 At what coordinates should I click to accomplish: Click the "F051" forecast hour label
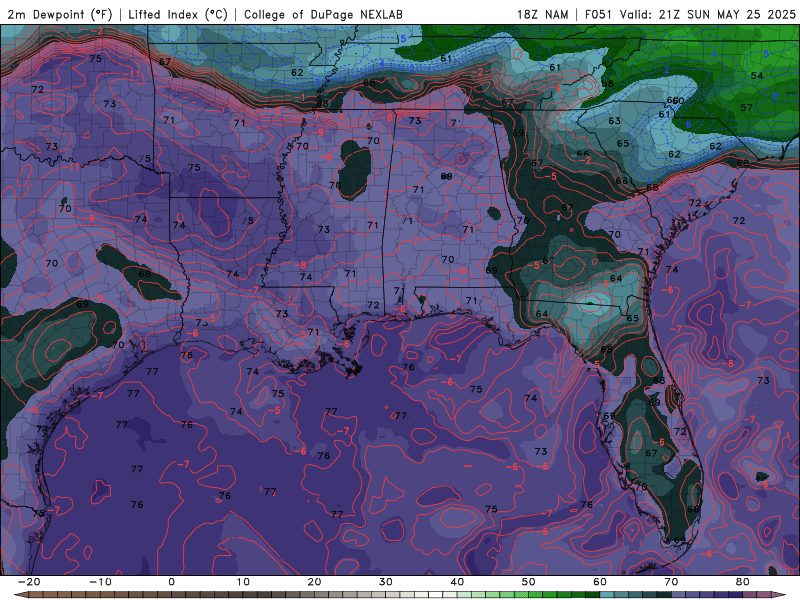click(x=599, y=14)
